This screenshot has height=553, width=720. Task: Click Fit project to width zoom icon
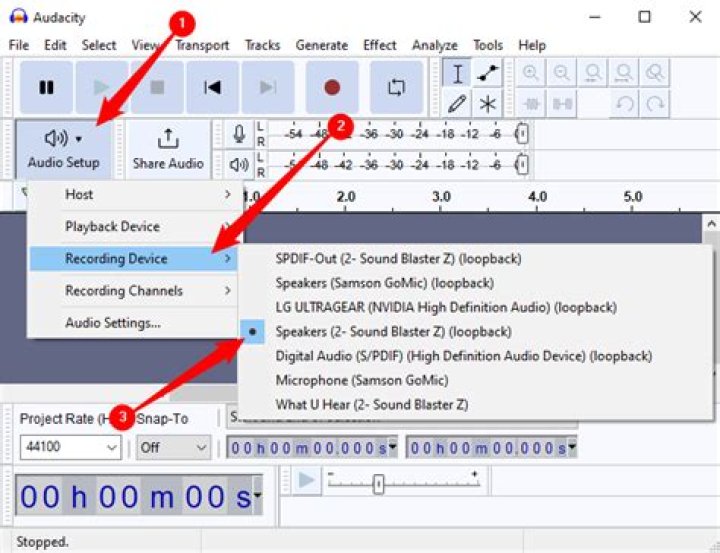[x=624, y=73]
